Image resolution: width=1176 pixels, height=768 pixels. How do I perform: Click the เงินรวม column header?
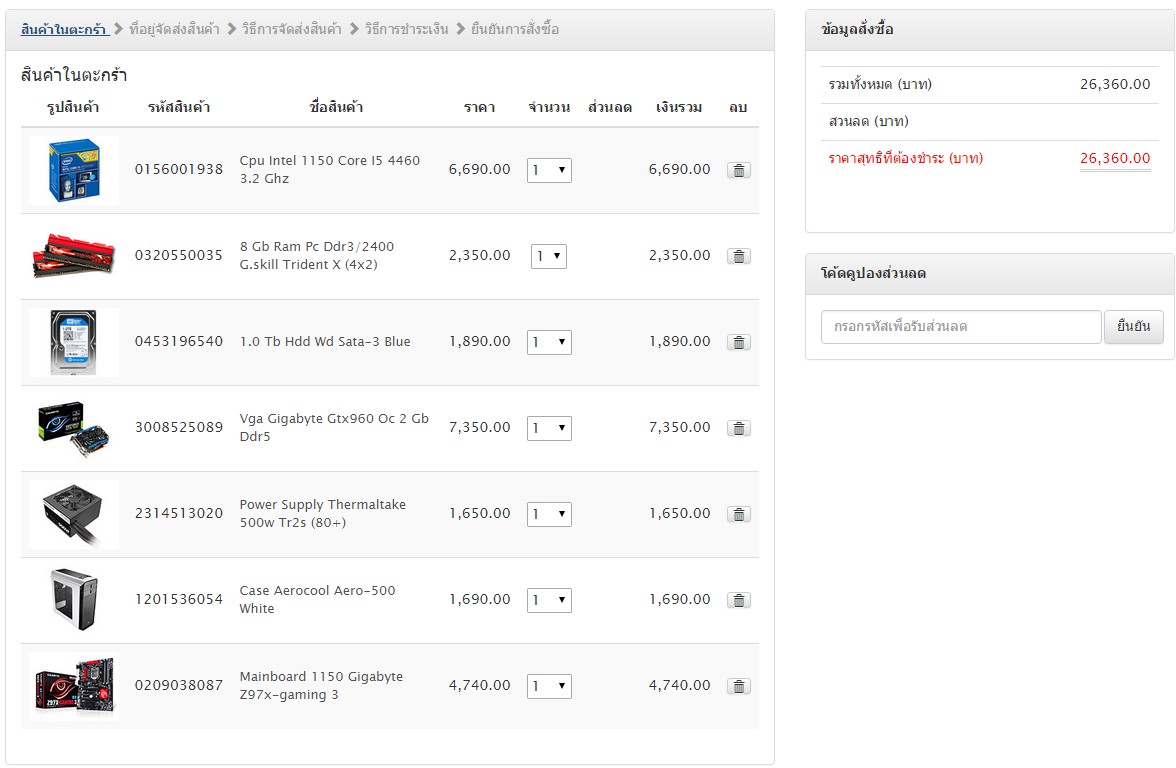(679, 107)
